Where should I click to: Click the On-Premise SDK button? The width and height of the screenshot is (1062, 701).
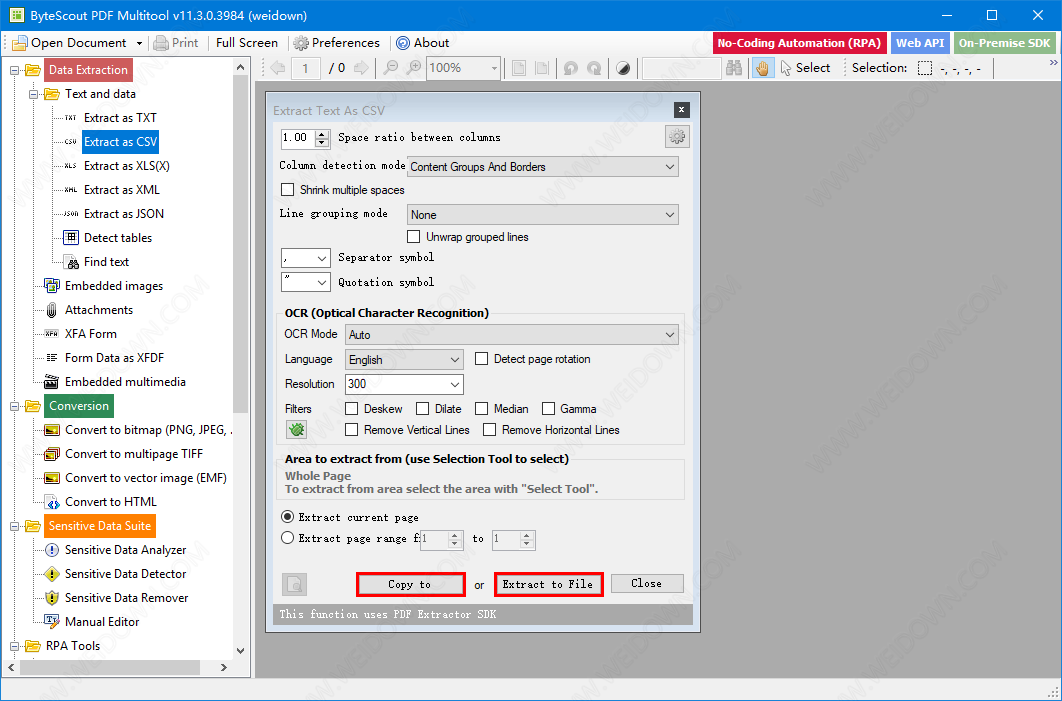pos(1004,43)
